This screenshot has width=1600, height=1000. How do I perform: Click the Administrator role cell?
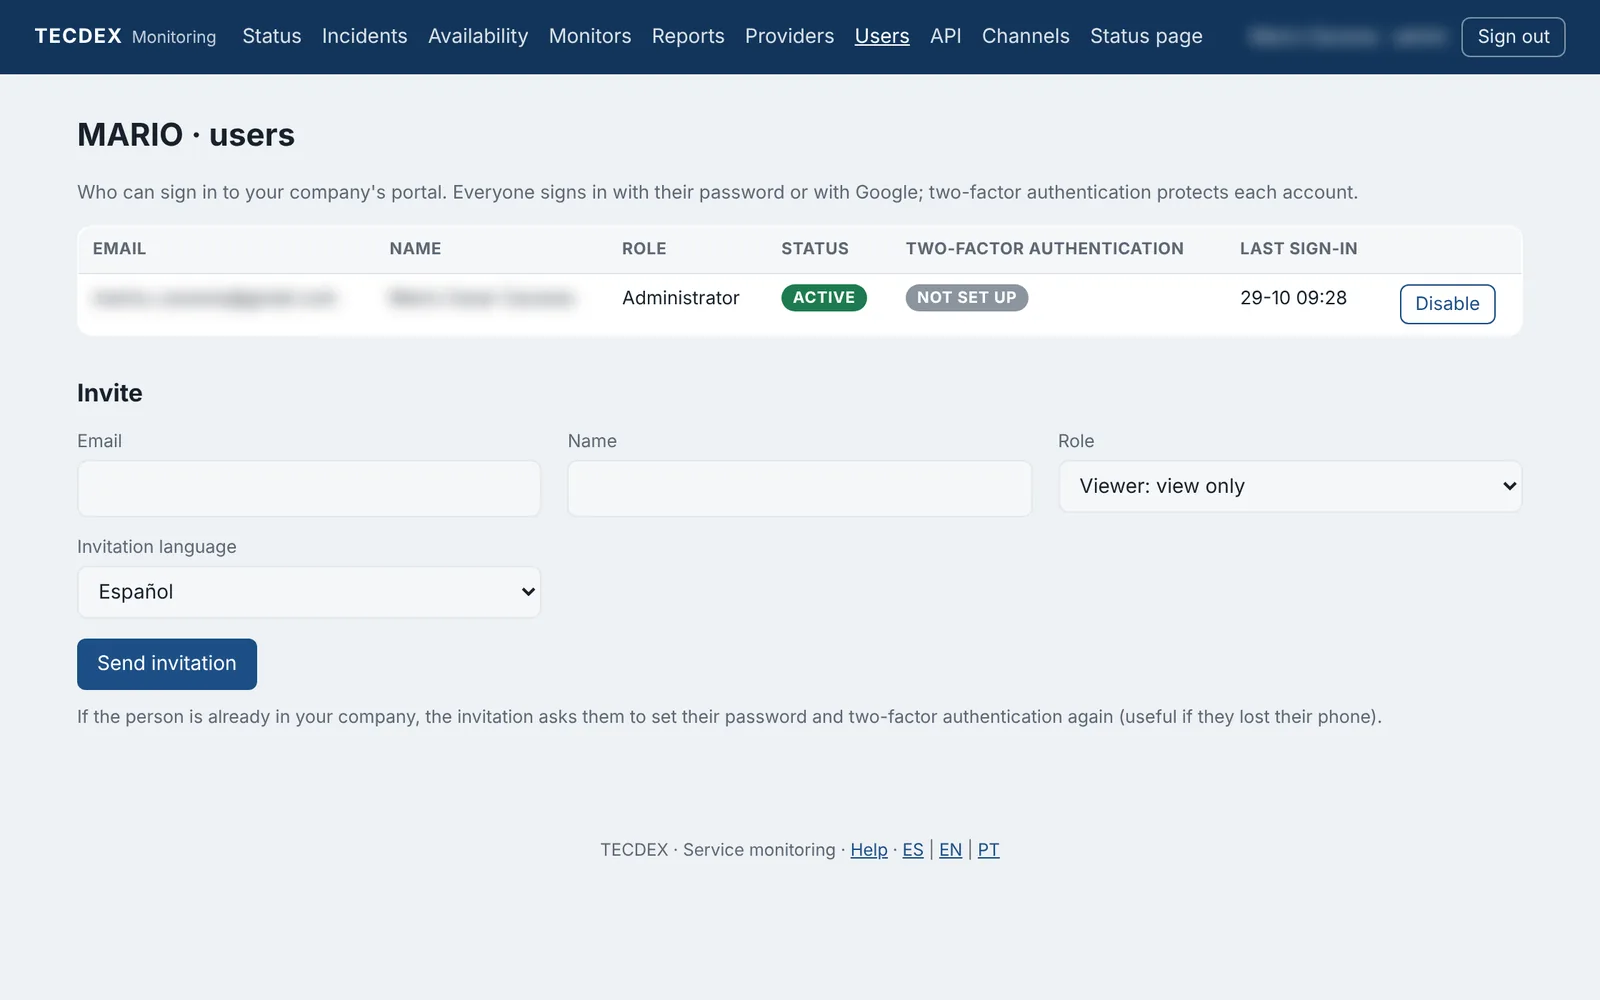[681, 298]
